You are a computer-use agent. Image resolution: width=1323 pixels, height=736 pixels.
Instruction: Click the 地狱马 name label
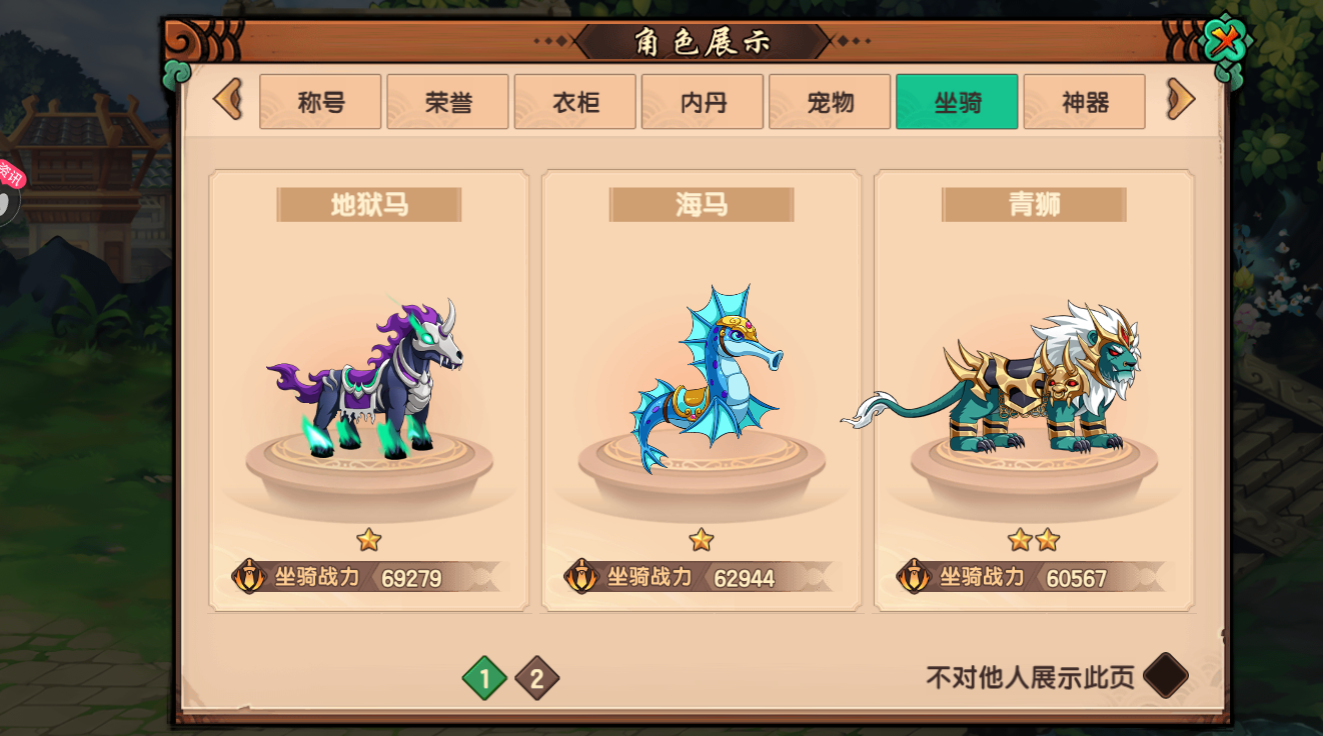point(369,205)
